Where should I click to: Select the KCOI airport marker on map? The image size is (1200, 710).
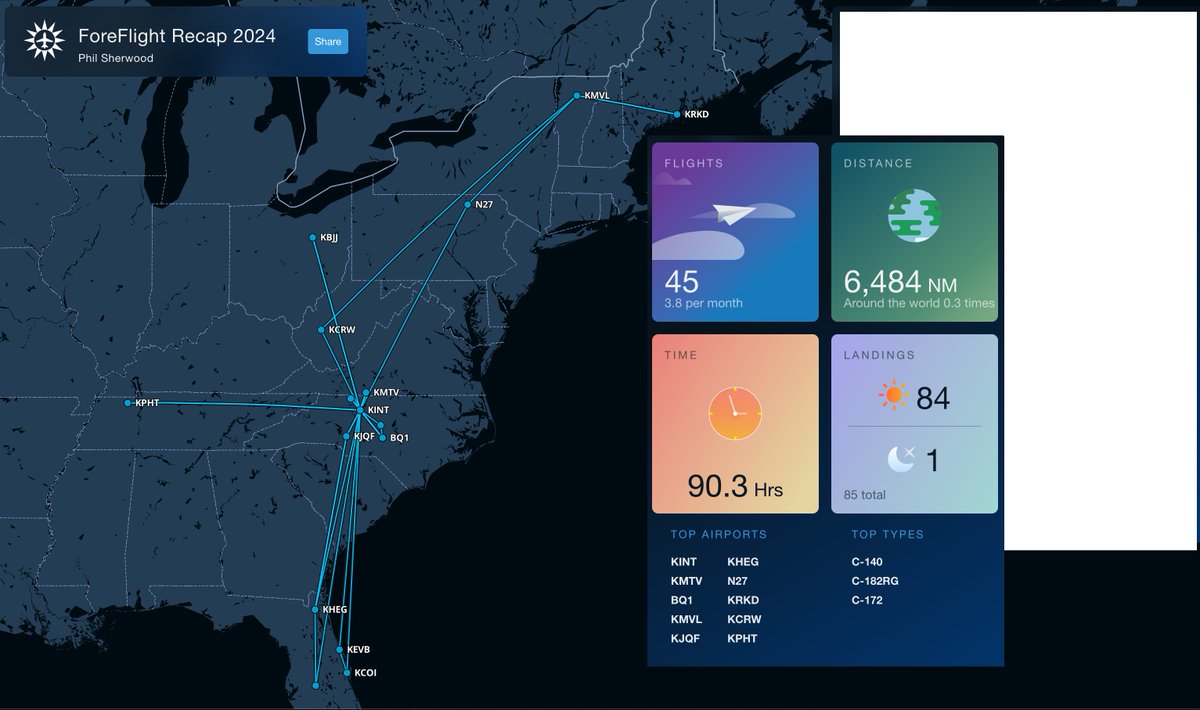click(x=346, y=673)
